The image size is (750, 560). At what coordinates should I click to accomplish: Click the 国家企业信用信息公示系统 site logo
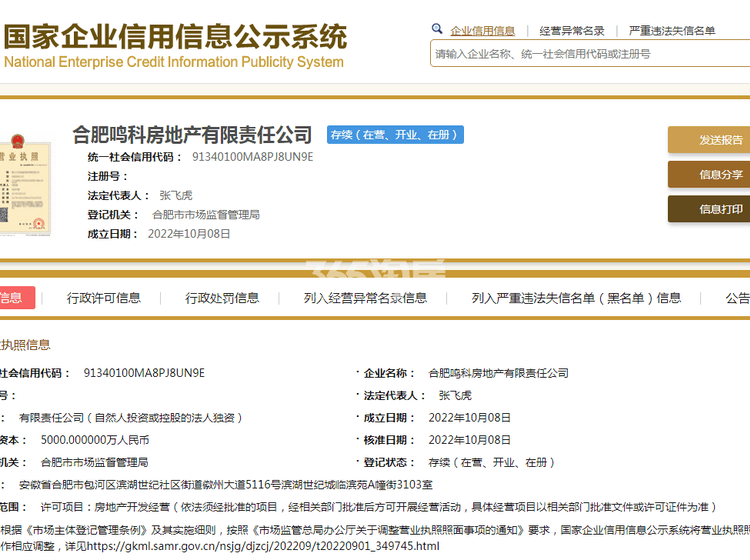click(x=174, y=46)
